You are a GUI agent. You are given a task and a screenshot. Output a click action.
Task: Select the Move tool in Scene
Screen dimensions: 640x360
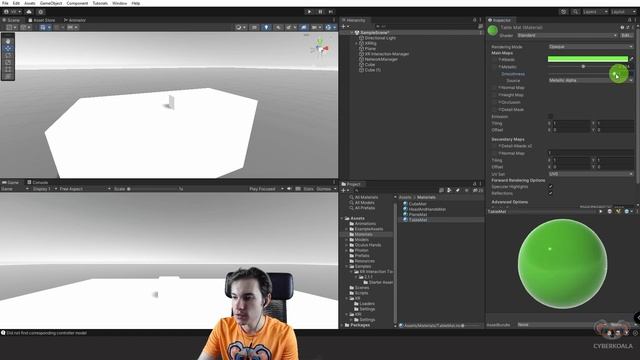(8, 48)
